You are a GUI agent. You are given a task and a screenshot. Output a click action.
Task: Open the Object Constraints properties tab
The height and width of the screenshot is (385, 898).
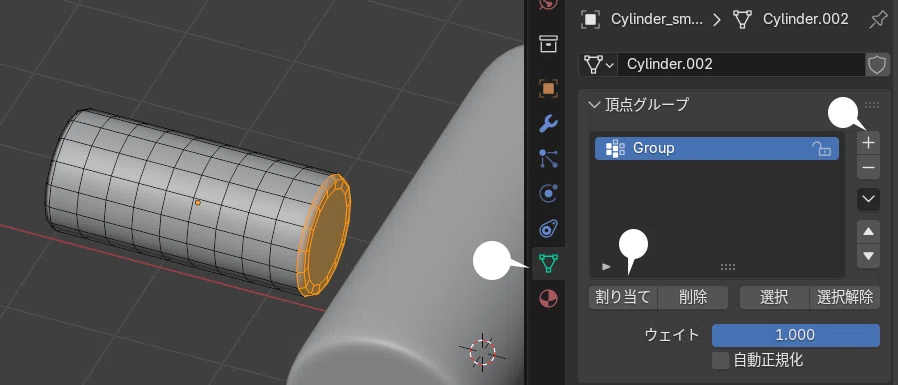coord(549,229)
